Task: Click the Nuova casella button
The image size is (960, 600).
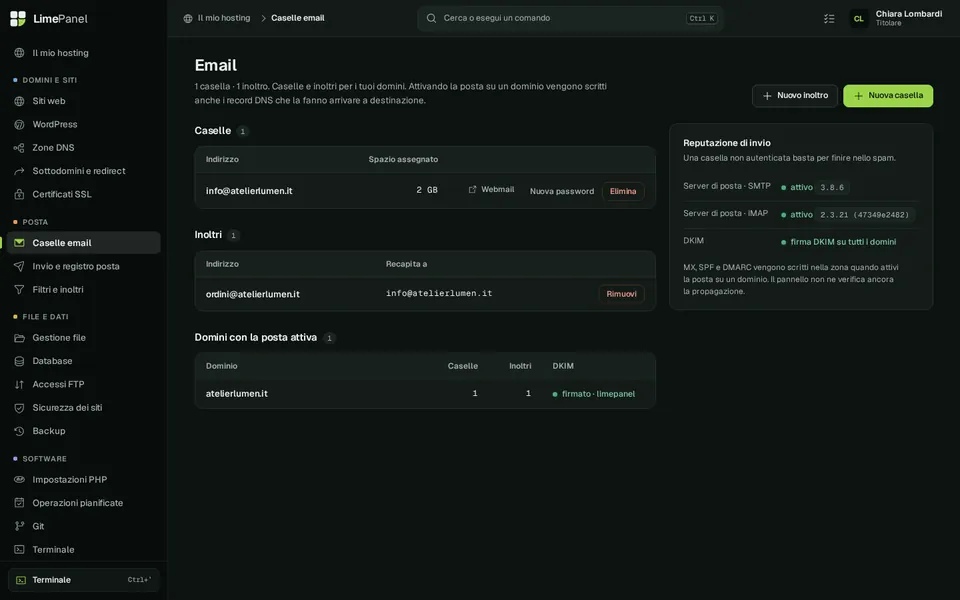Action: click(x=888, y=96)
